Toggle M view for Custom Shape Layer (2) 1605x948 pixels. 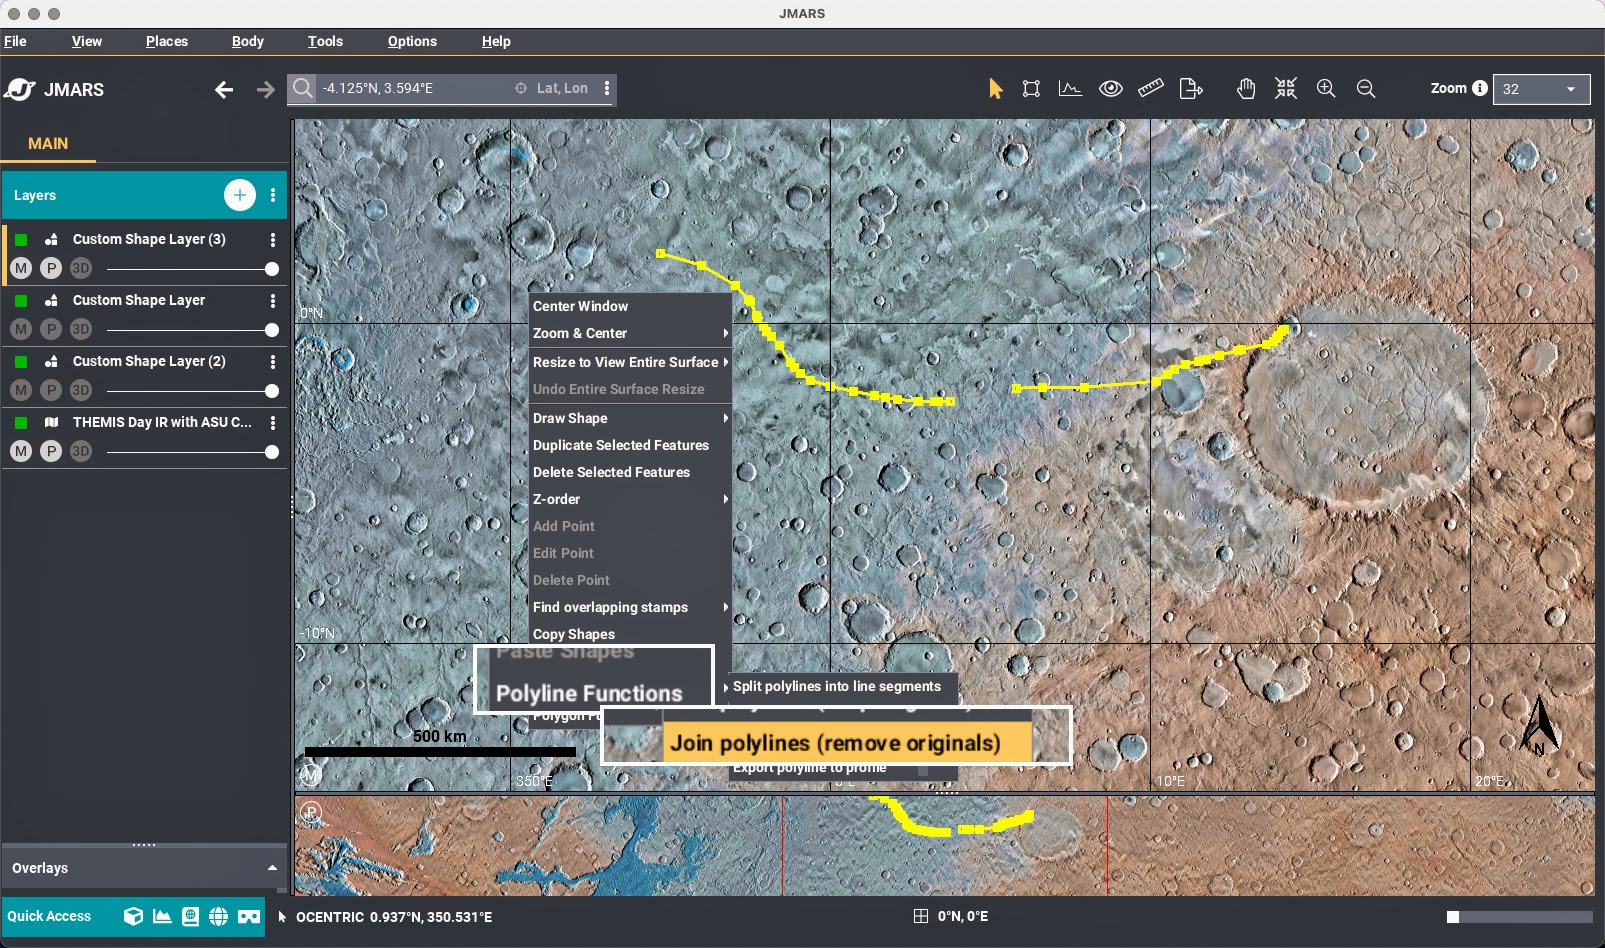coord(21,391)
